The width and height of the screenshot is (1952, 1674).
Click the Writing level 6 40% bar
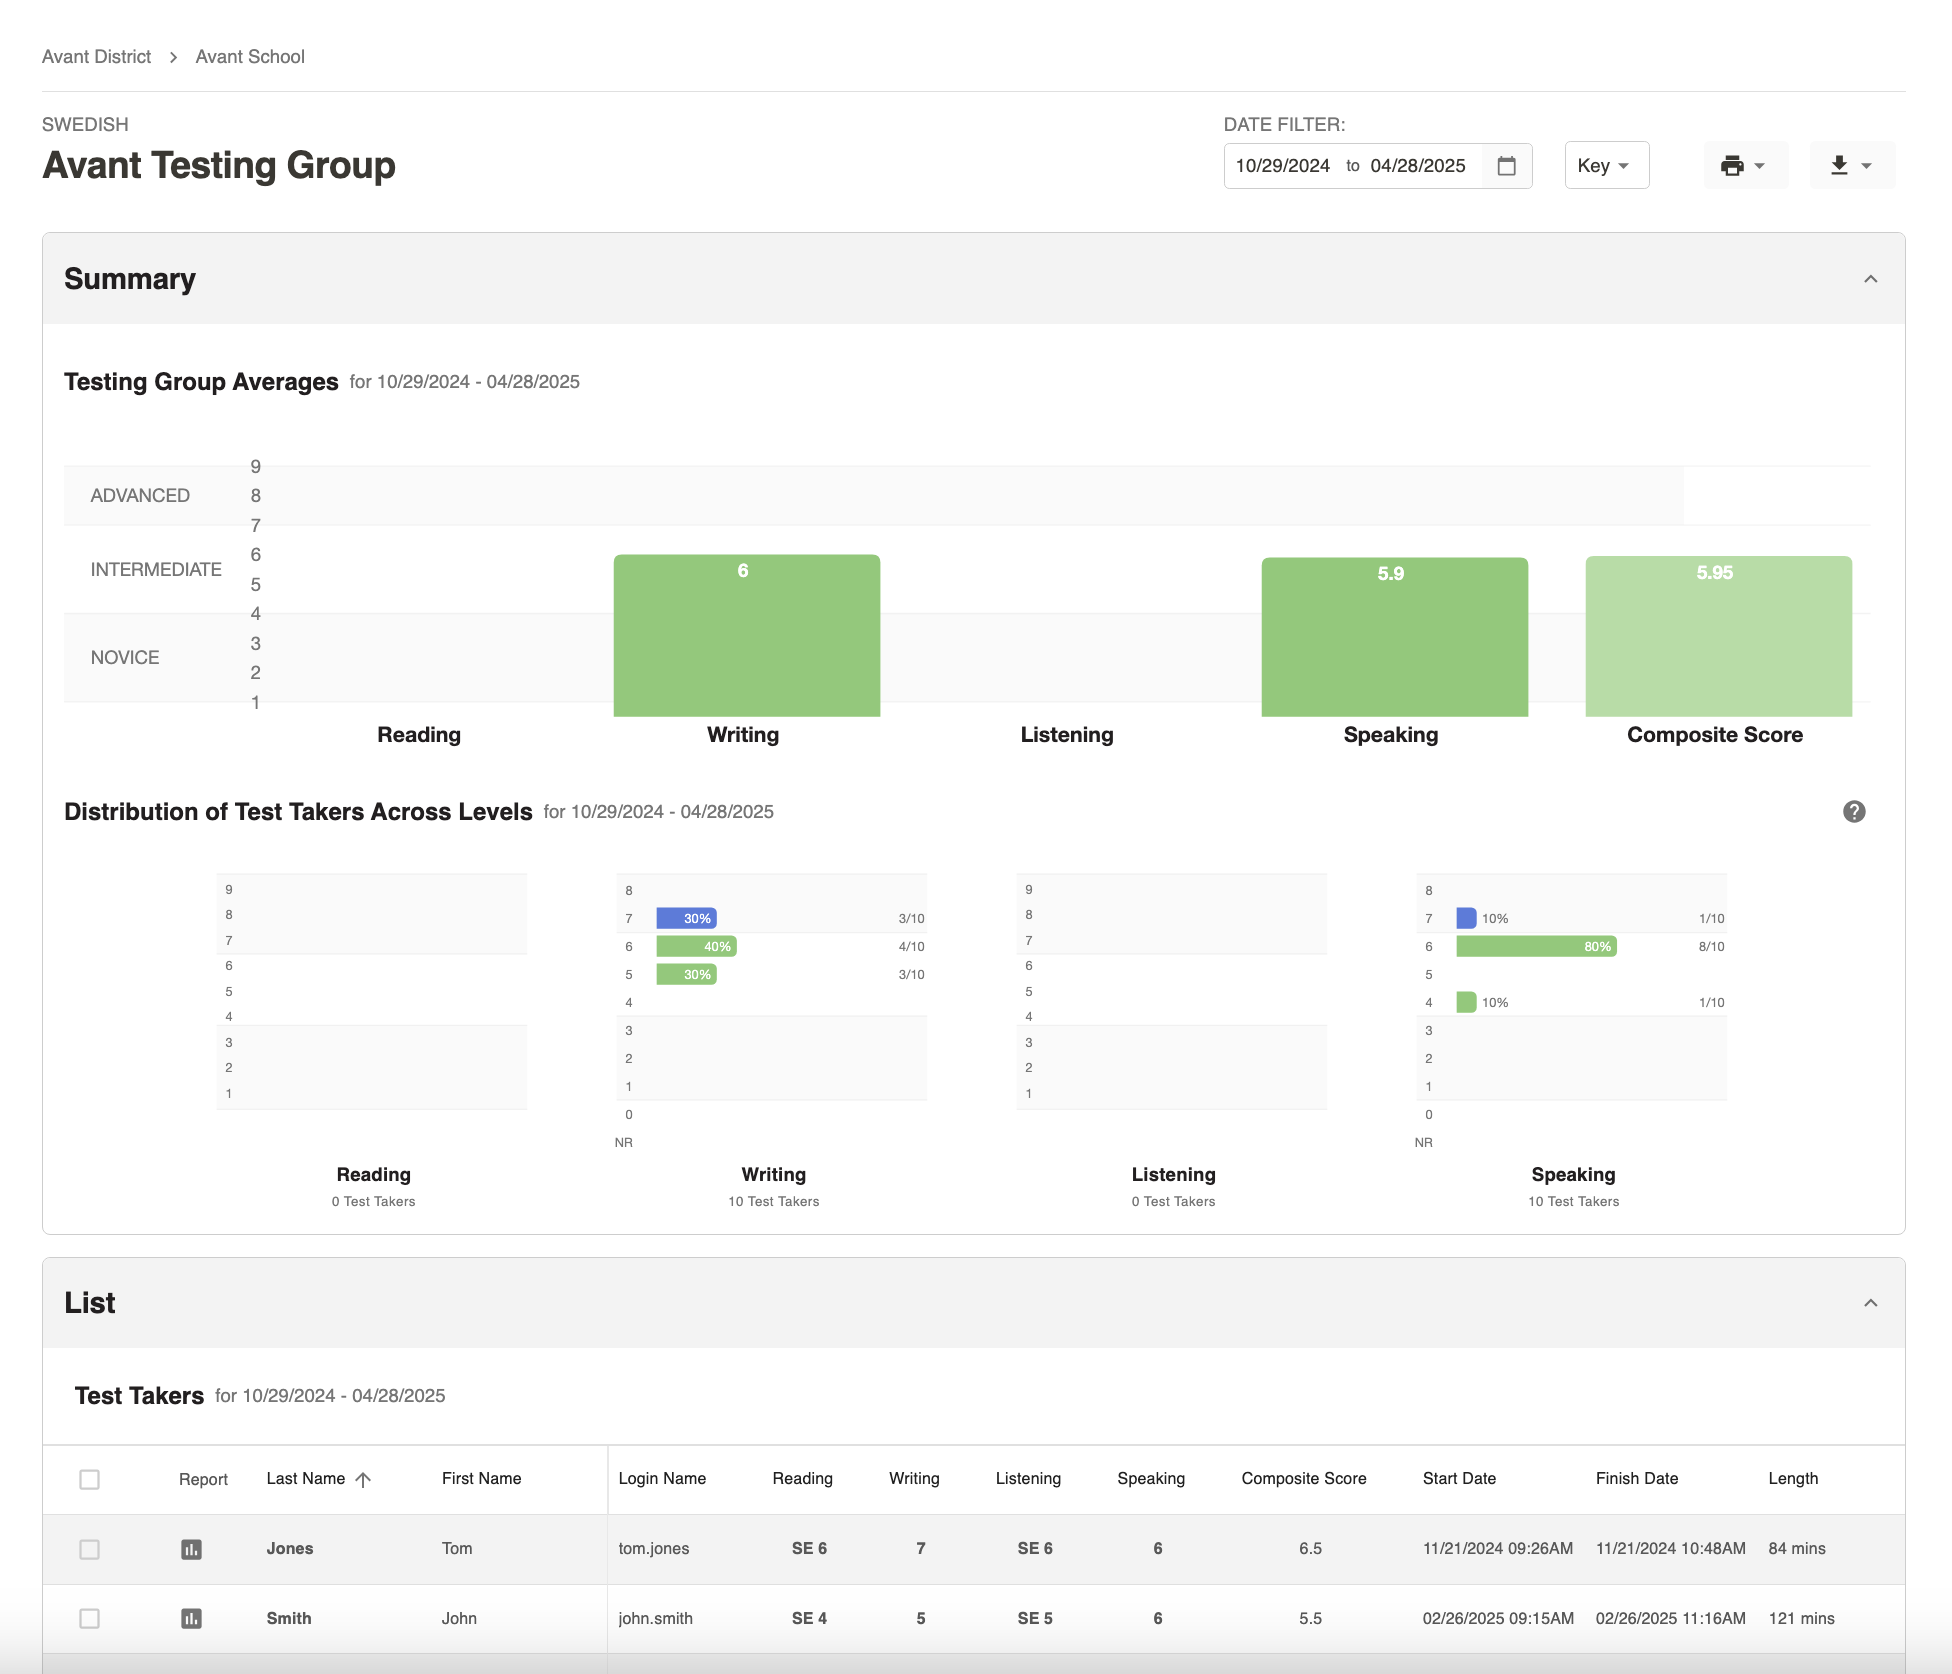pyautogui.click(x=696, y=947)
